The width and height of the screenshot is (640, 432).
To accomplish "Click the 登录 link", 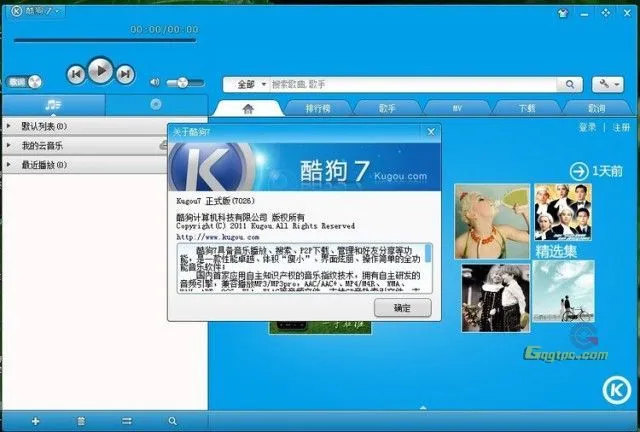I will tap(587, 127).
